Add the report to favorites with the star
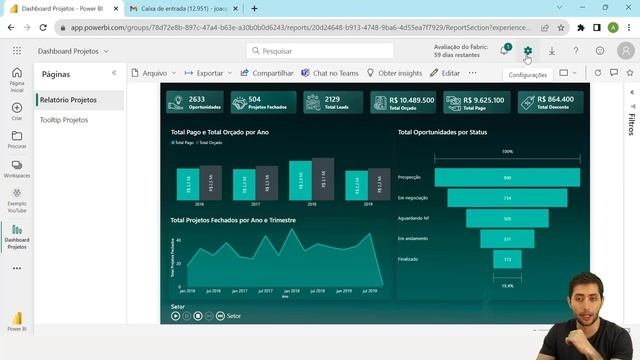The width and height of the screenshot is (640, 360). pyautogui.click(x=630, y=73)
